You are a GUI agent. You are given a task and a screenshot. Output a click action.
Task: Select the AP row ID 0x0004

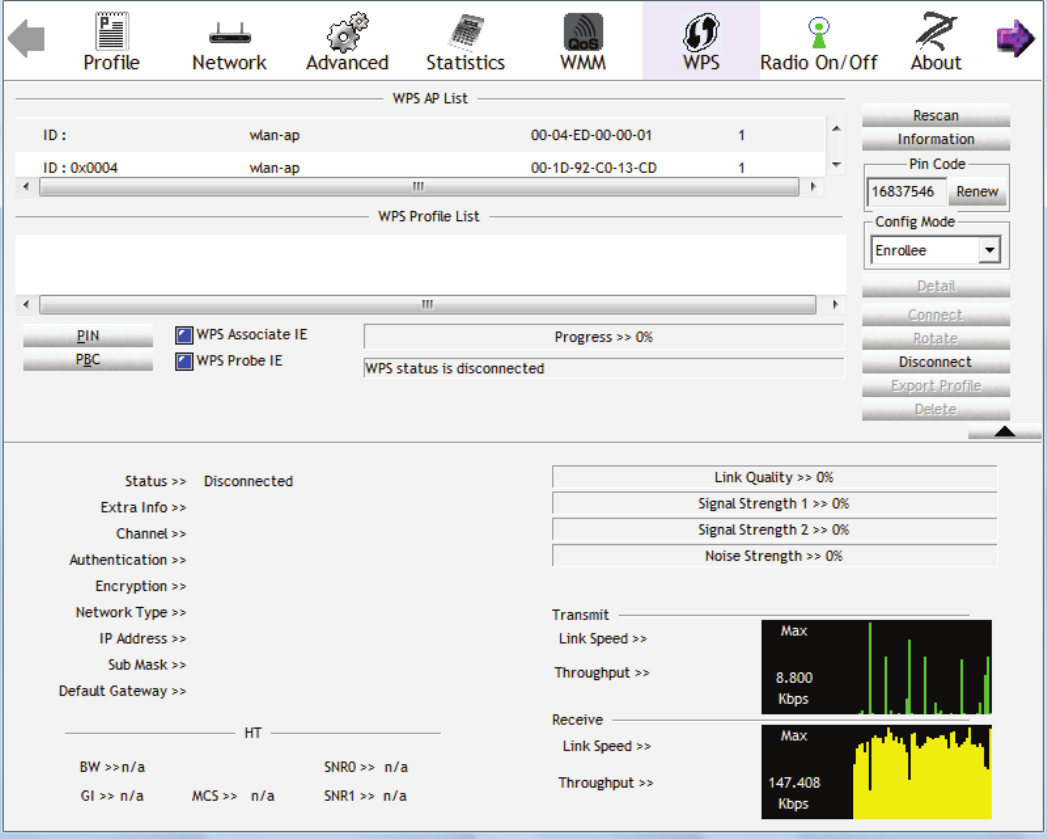tap(421, 167)
